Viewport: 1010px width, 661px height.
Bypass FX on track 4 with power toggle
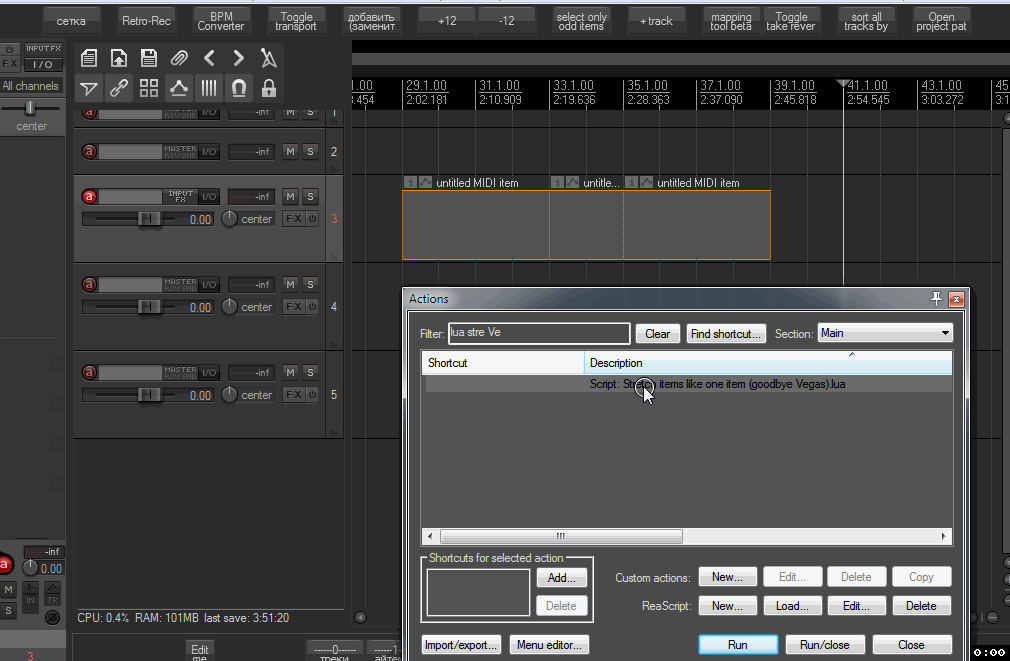[x=312, y=307]
